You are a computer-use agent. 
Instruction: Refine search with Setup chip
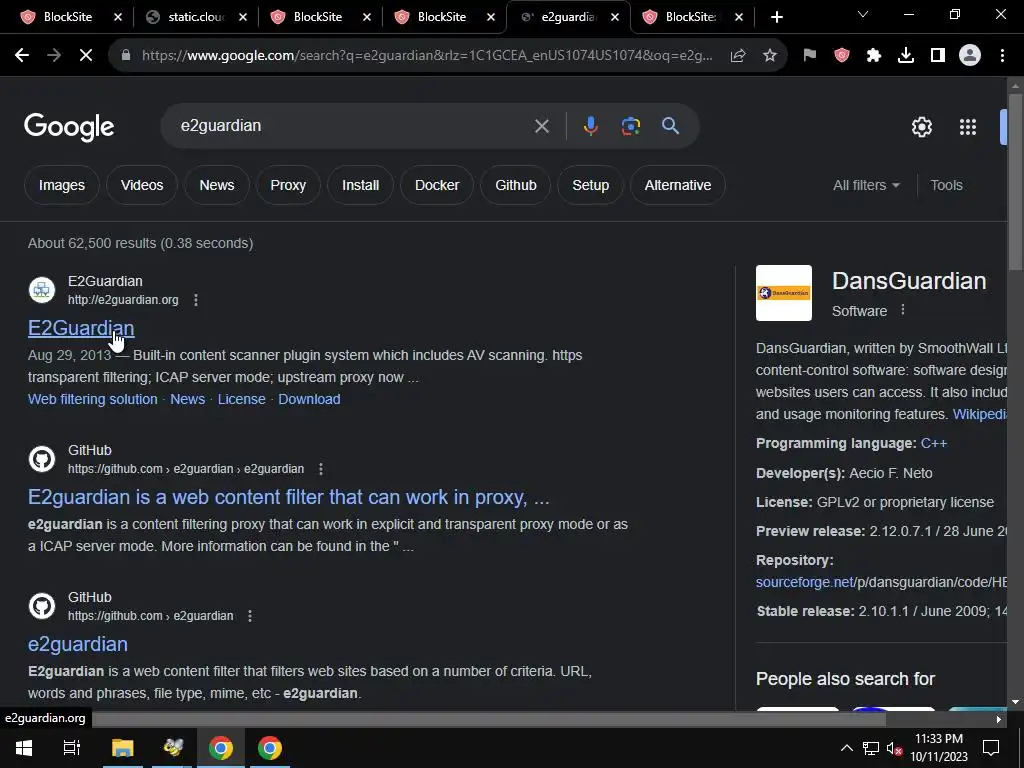click(590, 185)
